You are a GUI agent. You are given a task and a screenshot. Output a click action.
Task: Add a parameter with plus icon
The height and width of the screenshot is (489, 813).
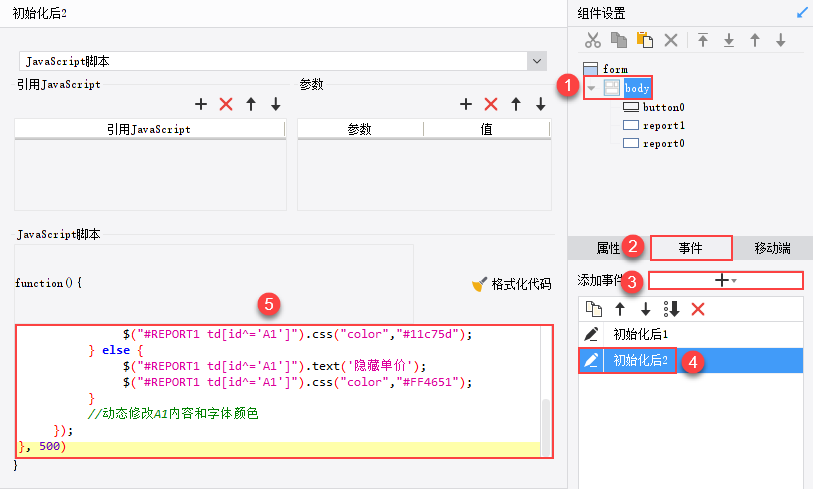(466, 104)
